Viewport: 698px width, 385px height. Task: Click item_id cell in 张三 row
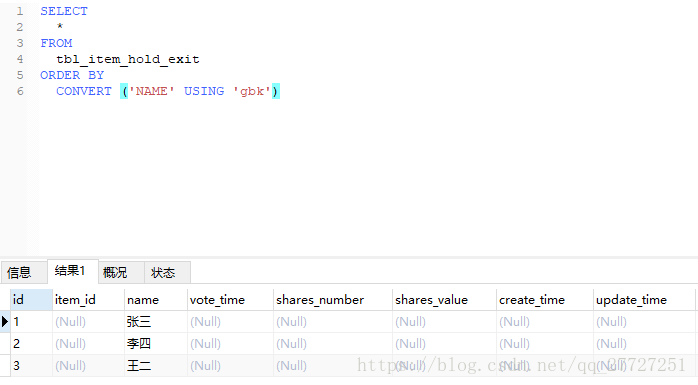89,321
